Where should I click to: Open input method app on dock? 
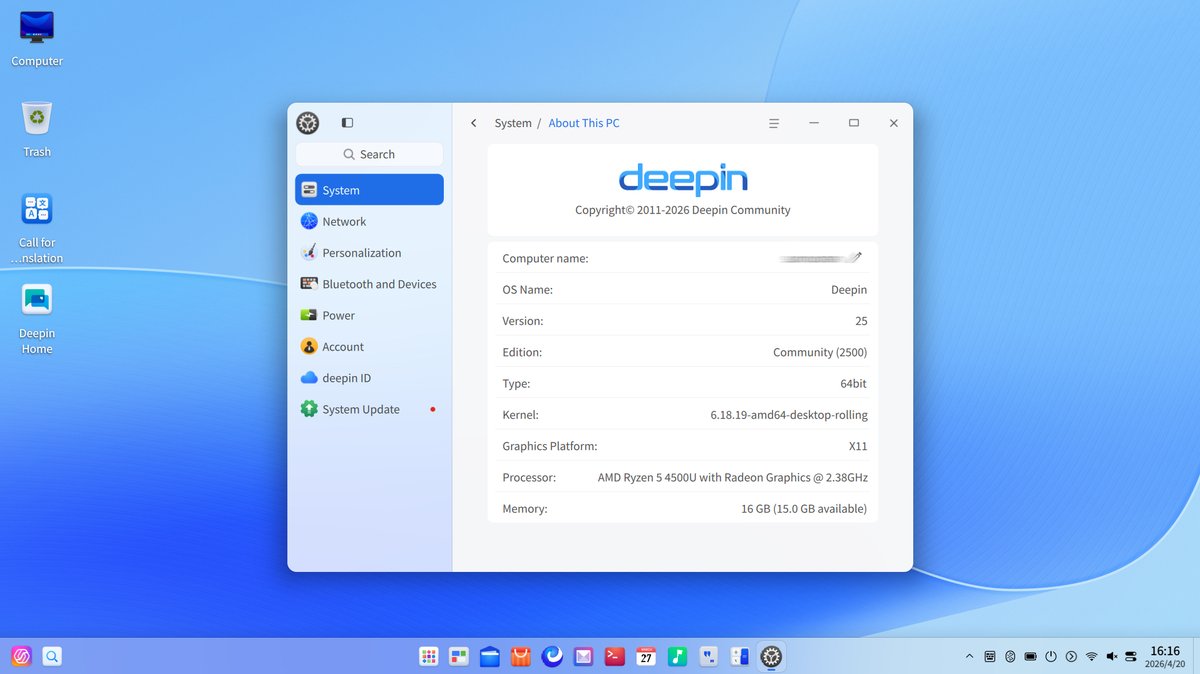click(x=708, y=656)
